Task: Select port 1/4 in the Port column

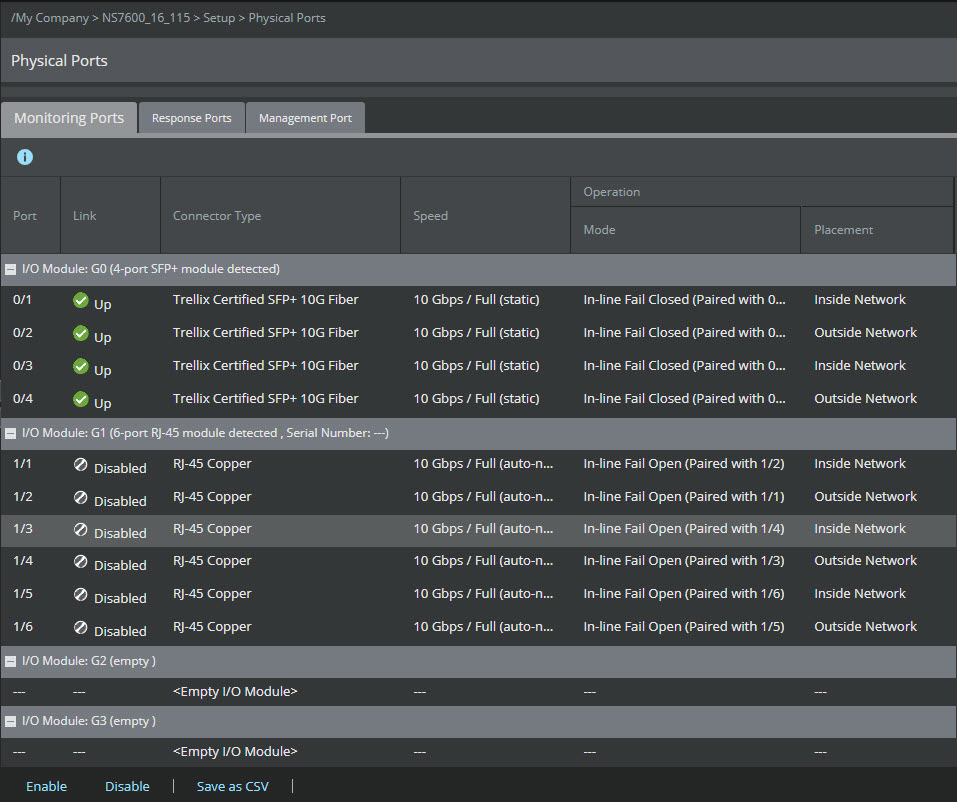Action: click(23, 560)
